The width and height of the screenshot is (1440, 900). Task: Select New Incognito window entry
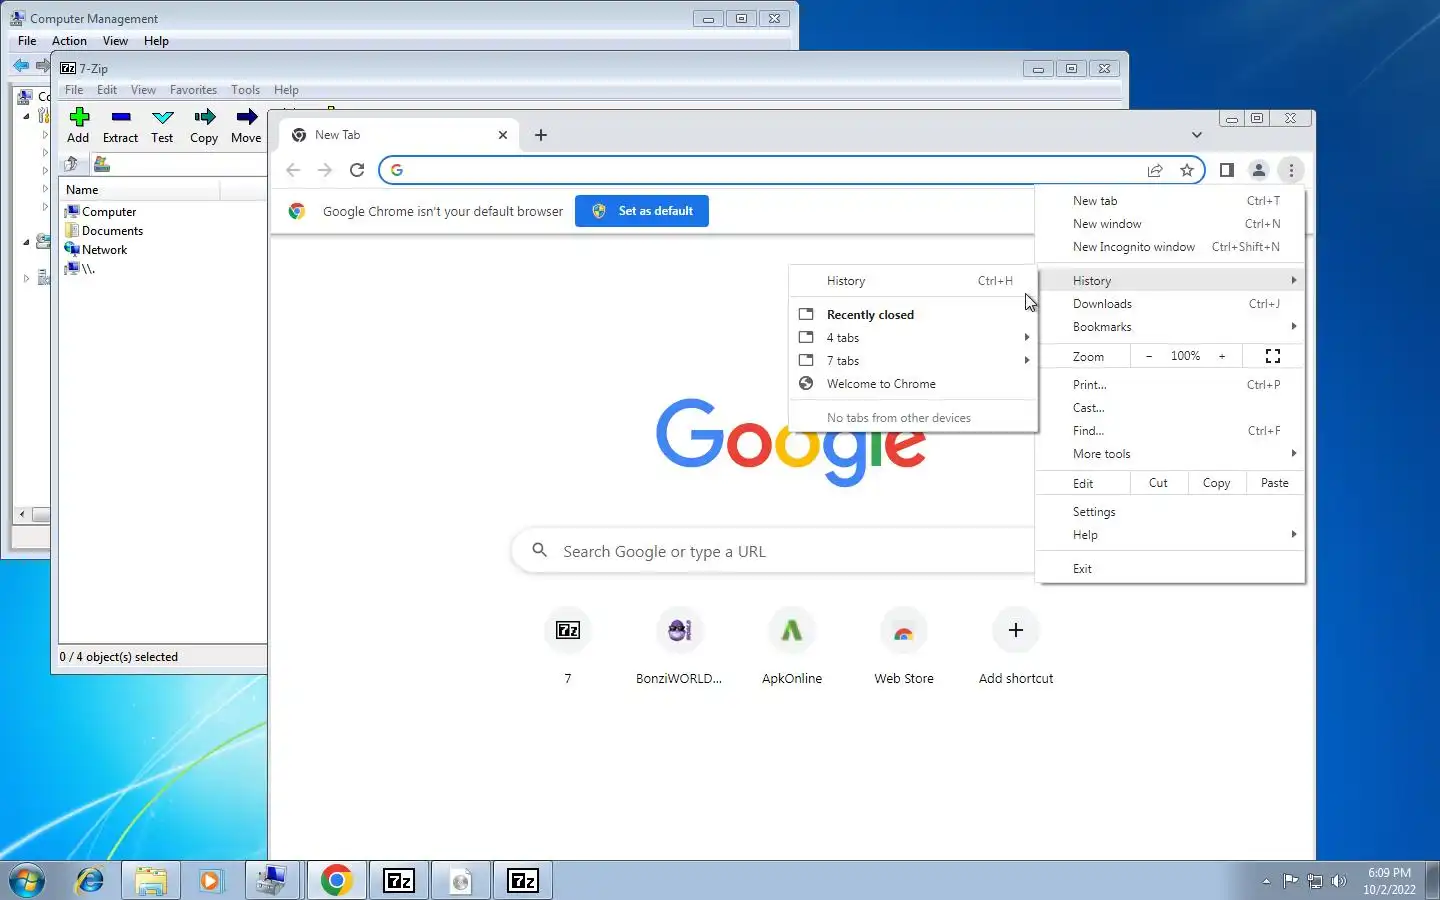[1171, 247]
